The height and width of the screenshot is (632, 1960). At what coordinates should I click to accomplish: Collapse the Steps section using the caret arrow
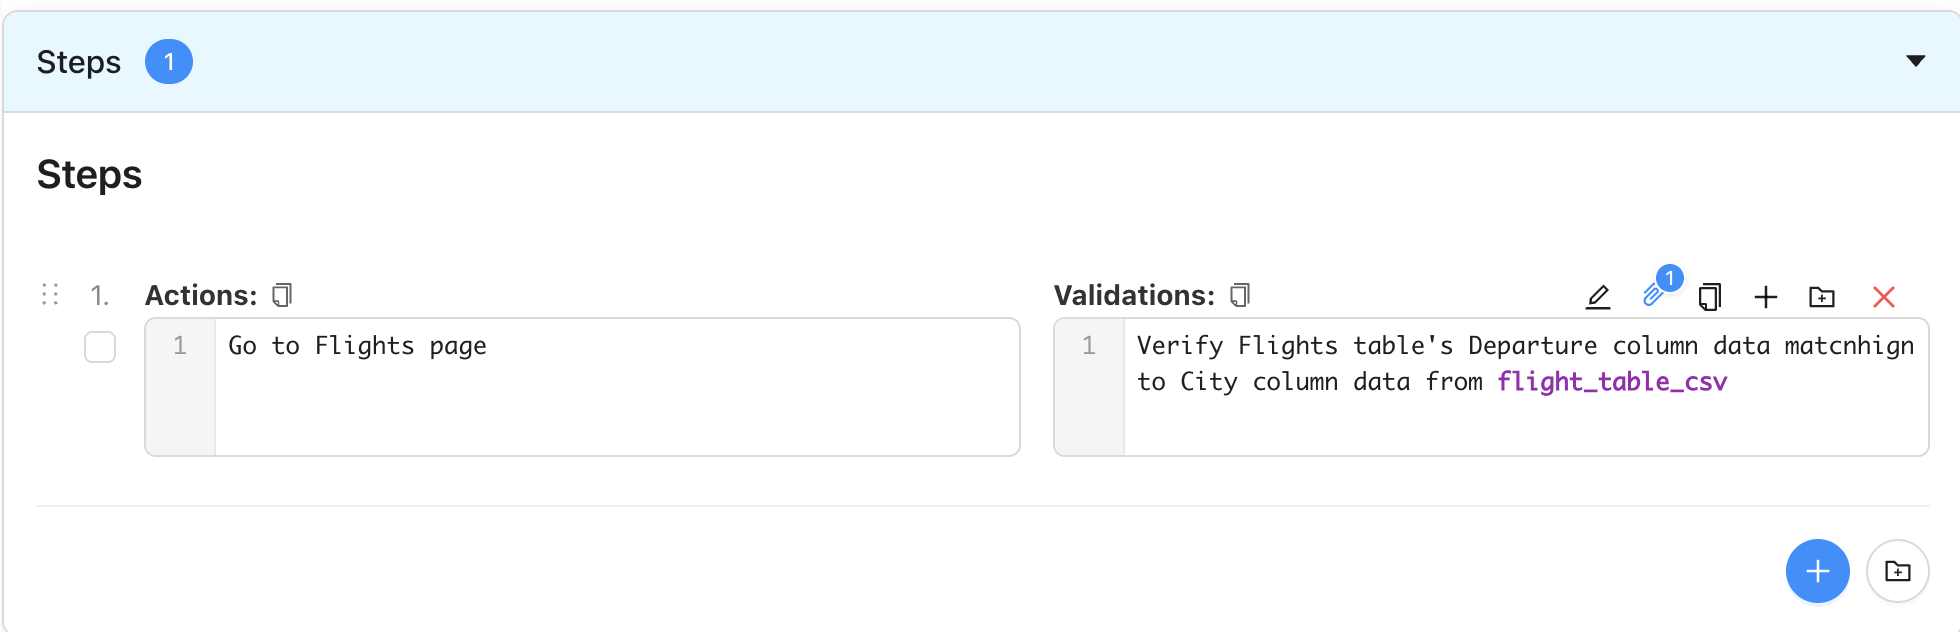point(1915,61)
